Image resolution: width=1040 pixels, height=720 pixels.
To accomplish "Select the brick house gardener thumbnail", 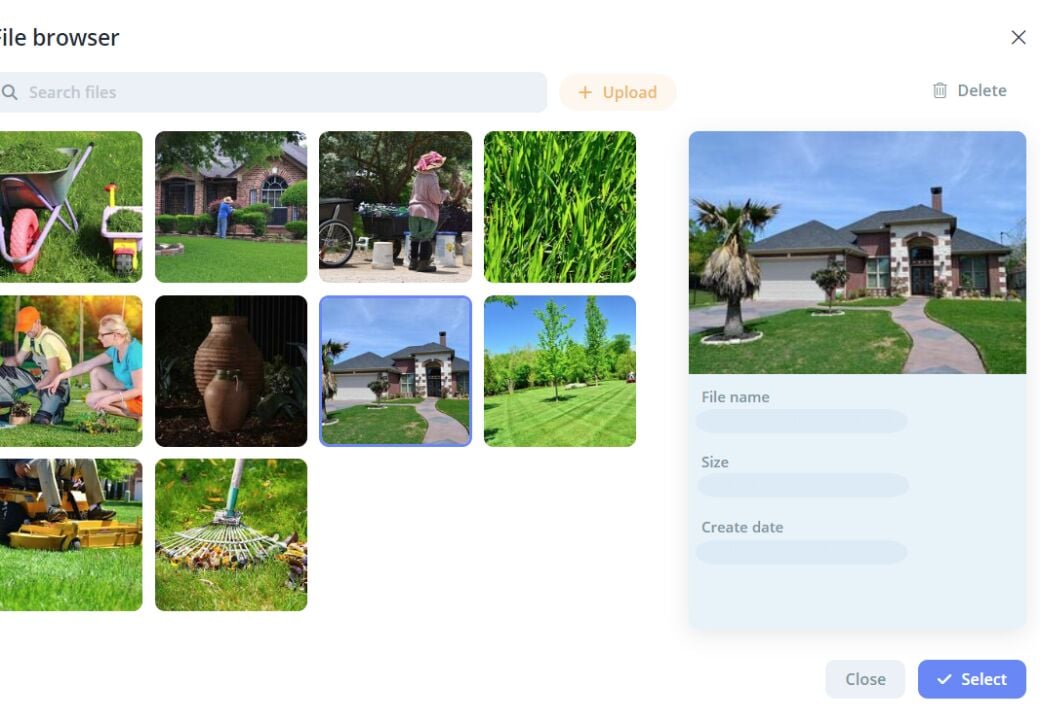I will [x=231, y=207].
